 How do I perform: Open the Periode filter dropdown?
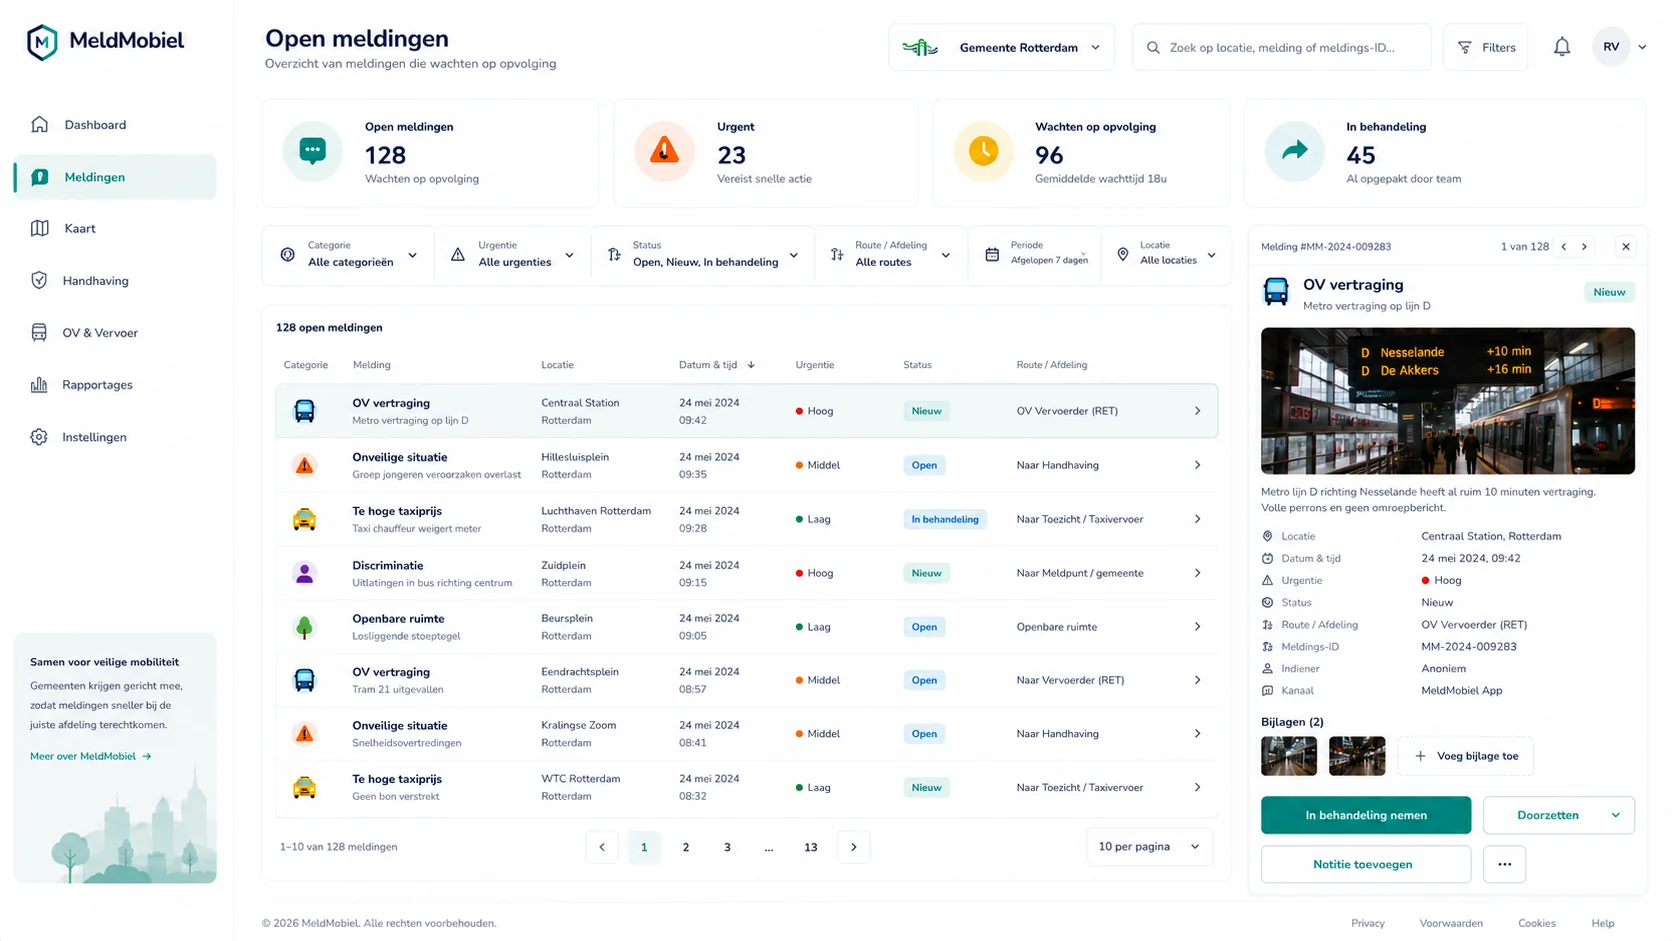1035,255
